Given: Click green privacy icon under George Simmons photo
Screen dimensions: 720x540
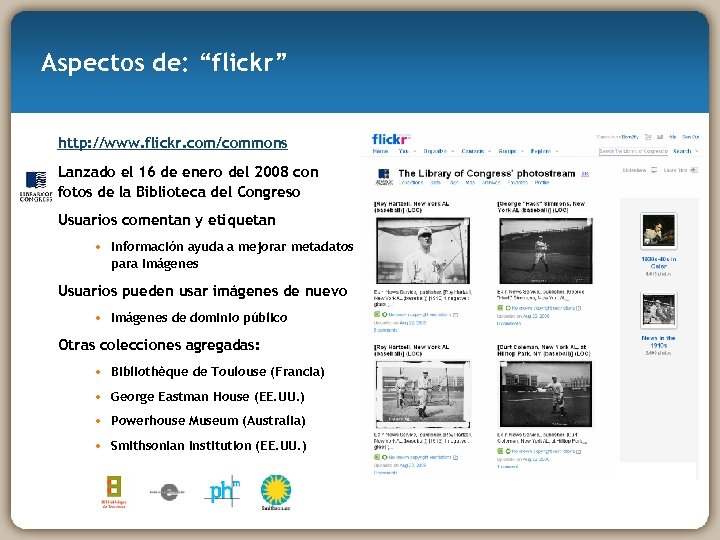Looking at the screenshot, I should (500, 308).
